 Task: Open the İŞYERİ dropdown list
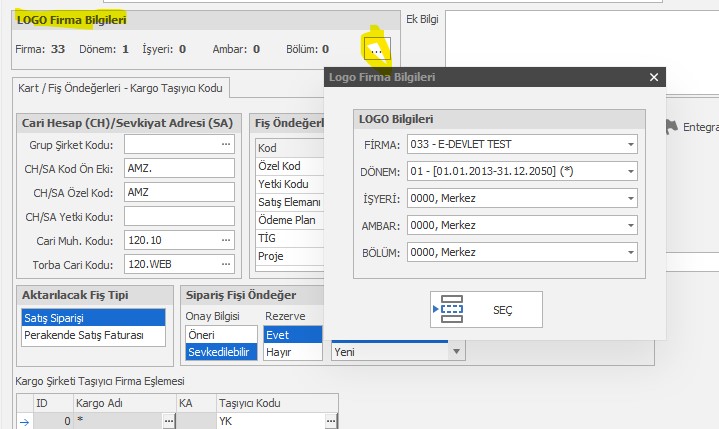pyautogui.click(x=630, y=199)
